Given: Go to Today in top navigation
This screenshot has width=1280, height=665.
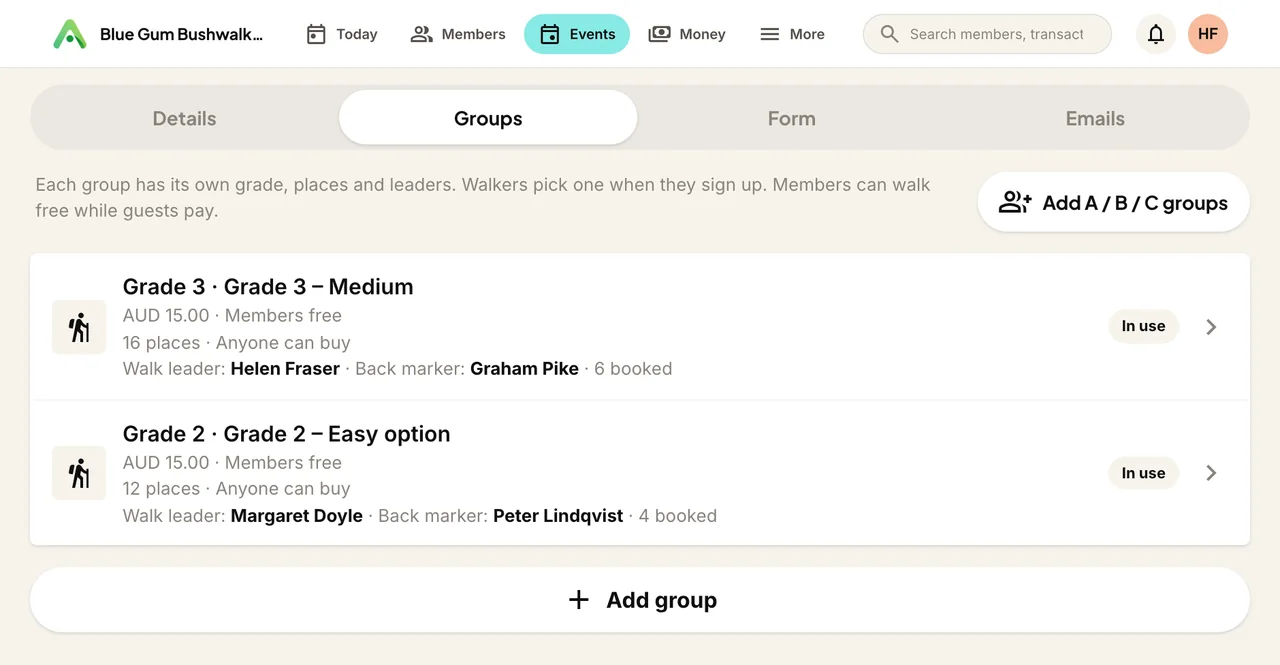Looking at the screenshot, I should coord(342,34).
